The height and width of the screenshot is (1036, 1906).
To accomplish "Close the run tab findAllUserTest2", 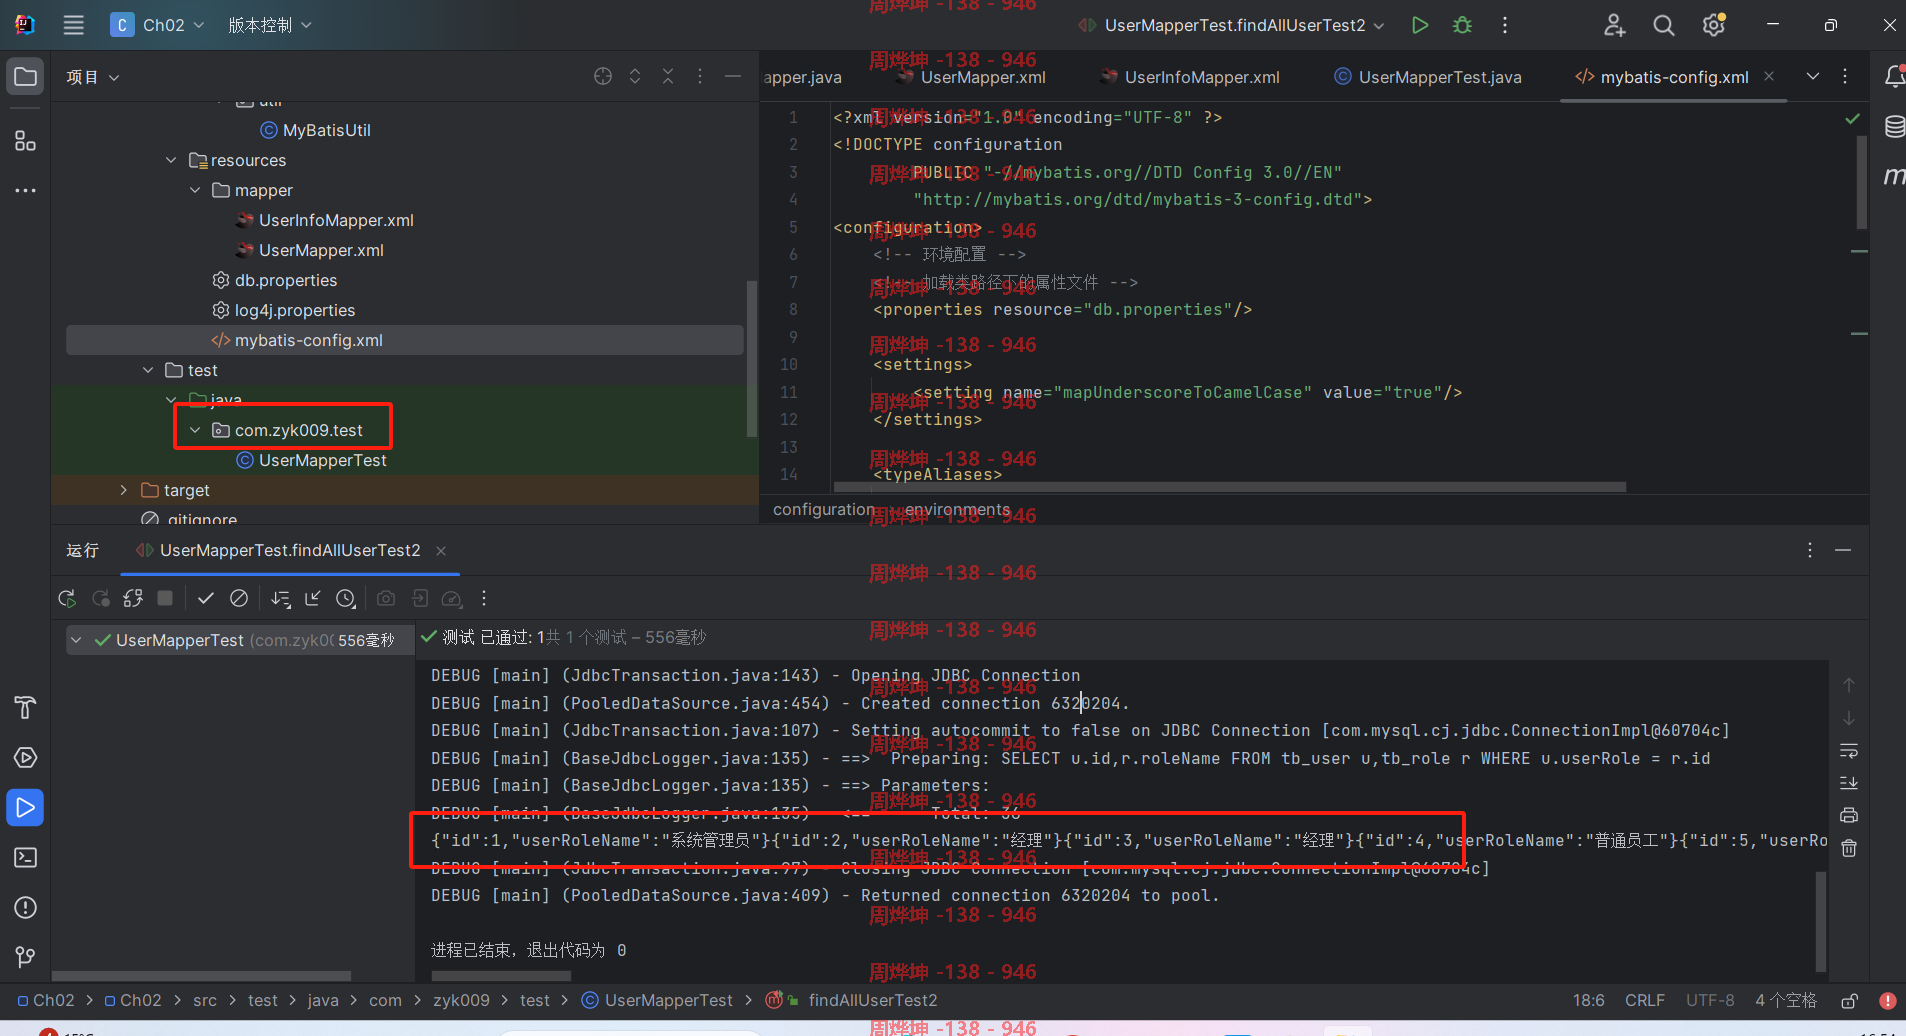I will (441, 551).
